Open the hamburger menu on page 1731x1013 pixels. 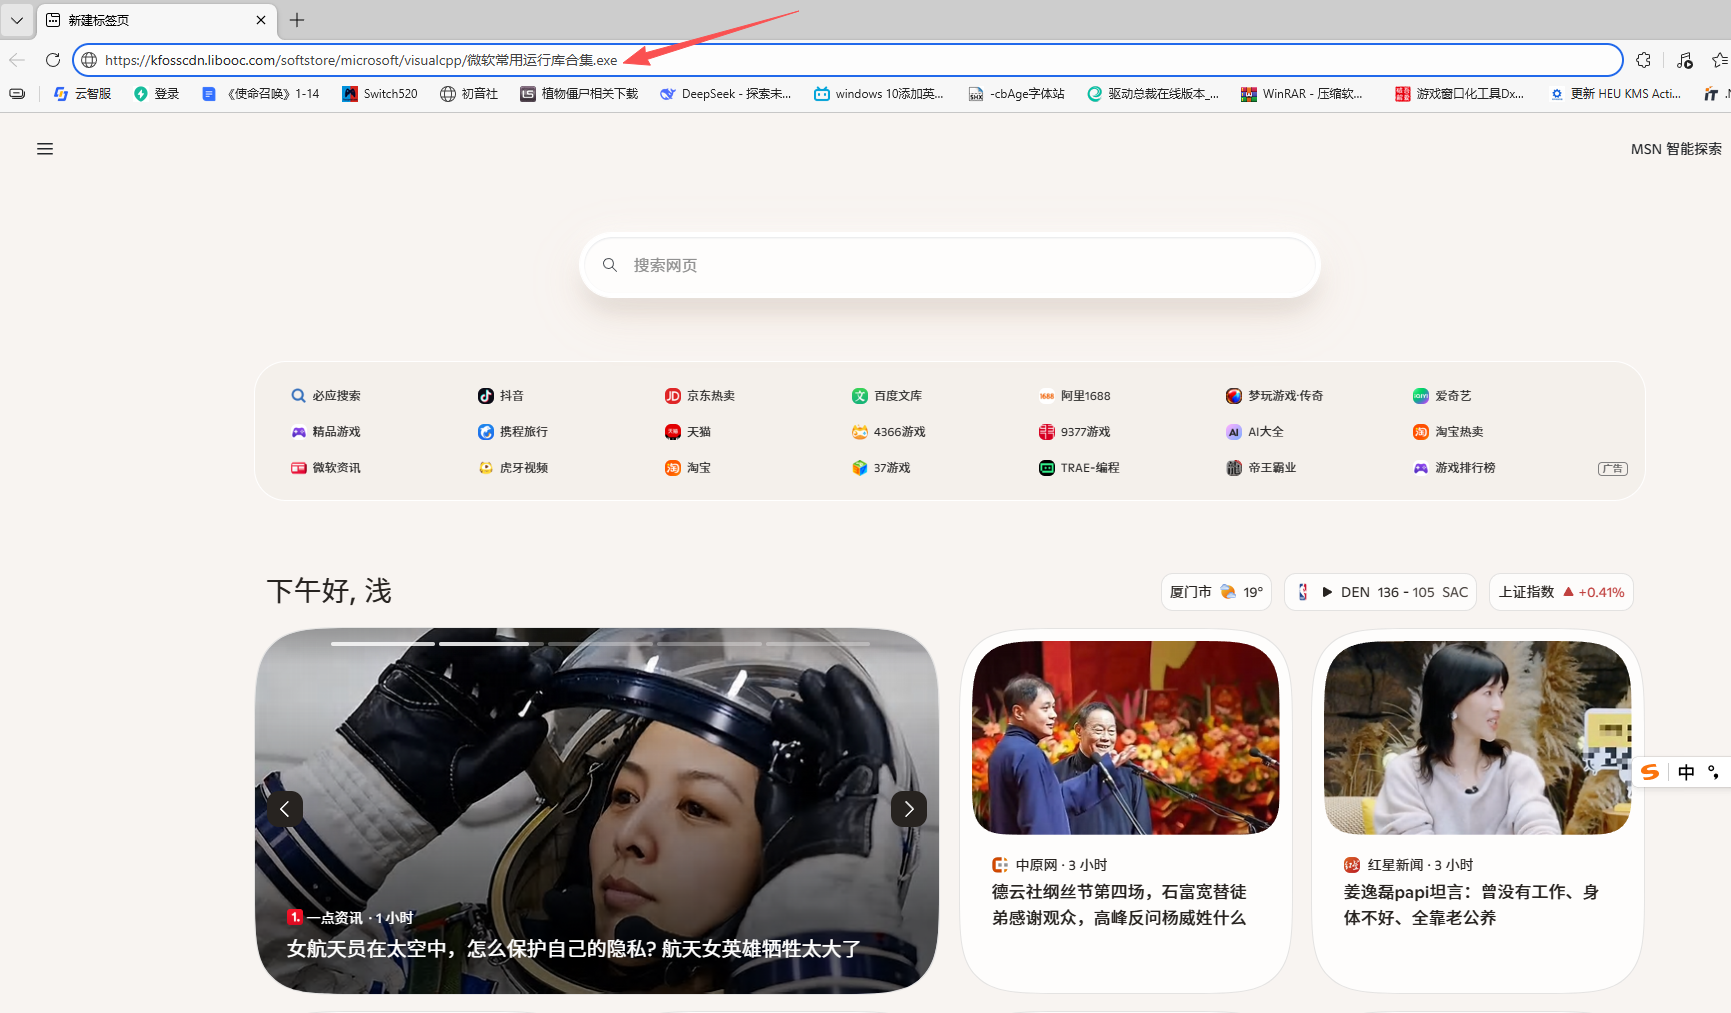pos(45,149)
